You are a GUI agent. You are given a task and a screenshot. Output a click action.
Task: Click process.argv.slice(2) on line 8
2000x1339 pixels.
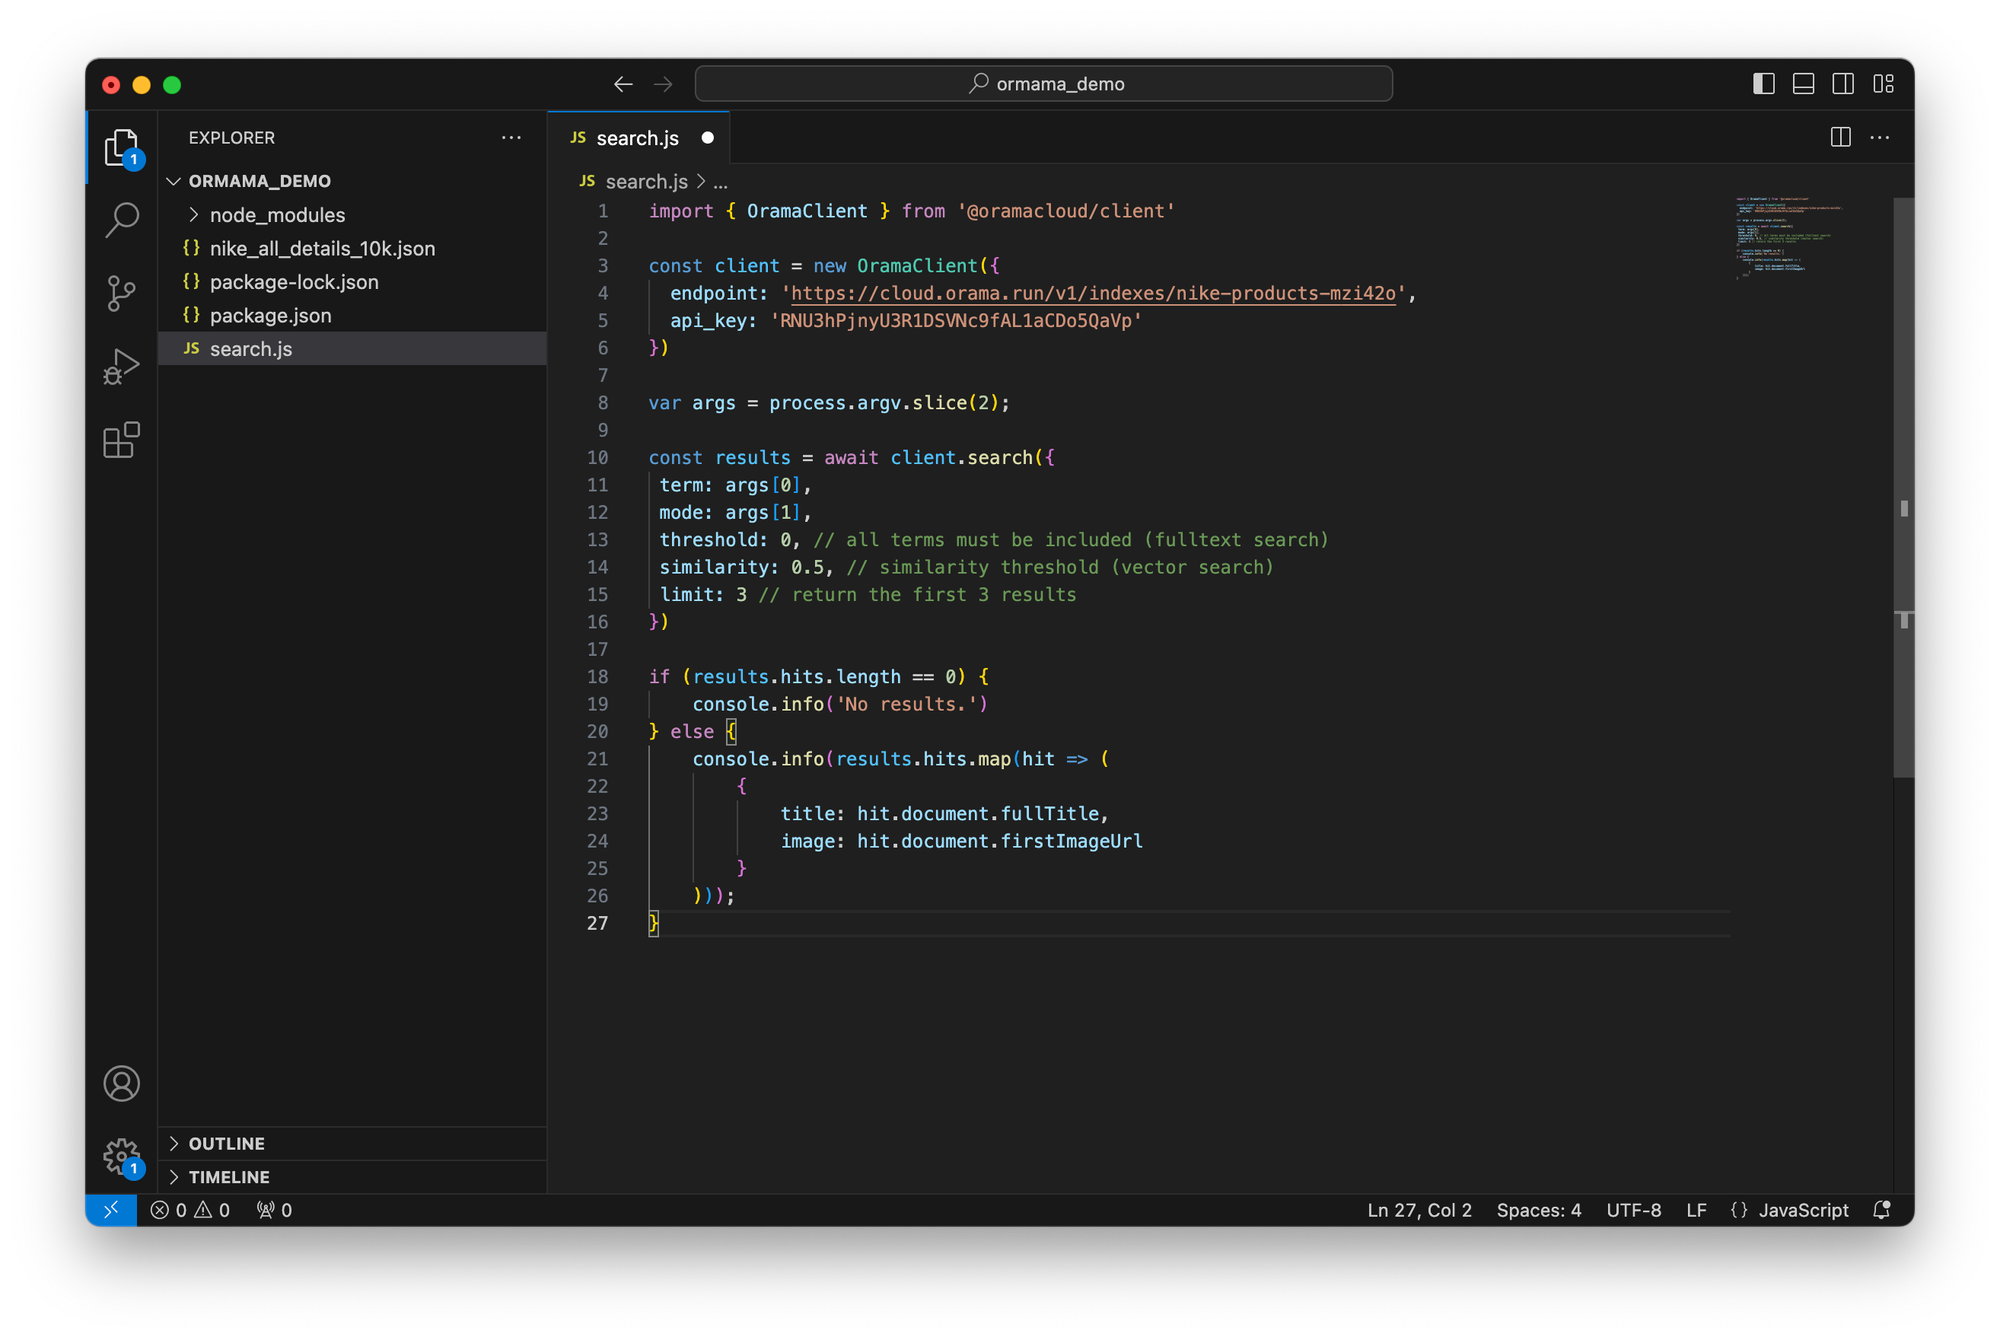(x=883, y=403)
